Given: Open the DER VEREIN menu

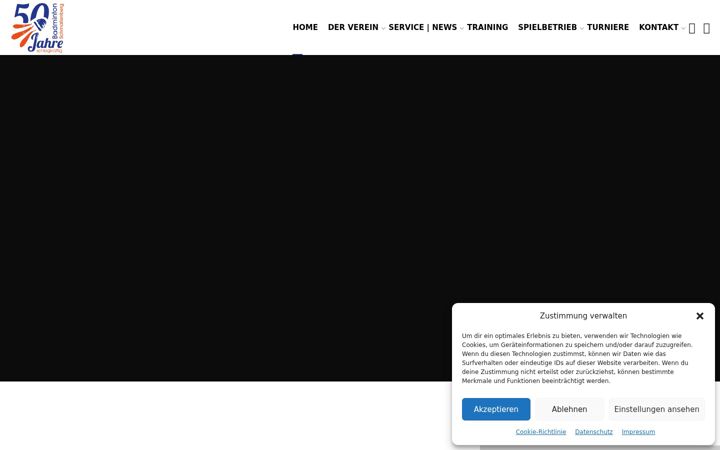Looking at the screenshot, I should point(353,27).
